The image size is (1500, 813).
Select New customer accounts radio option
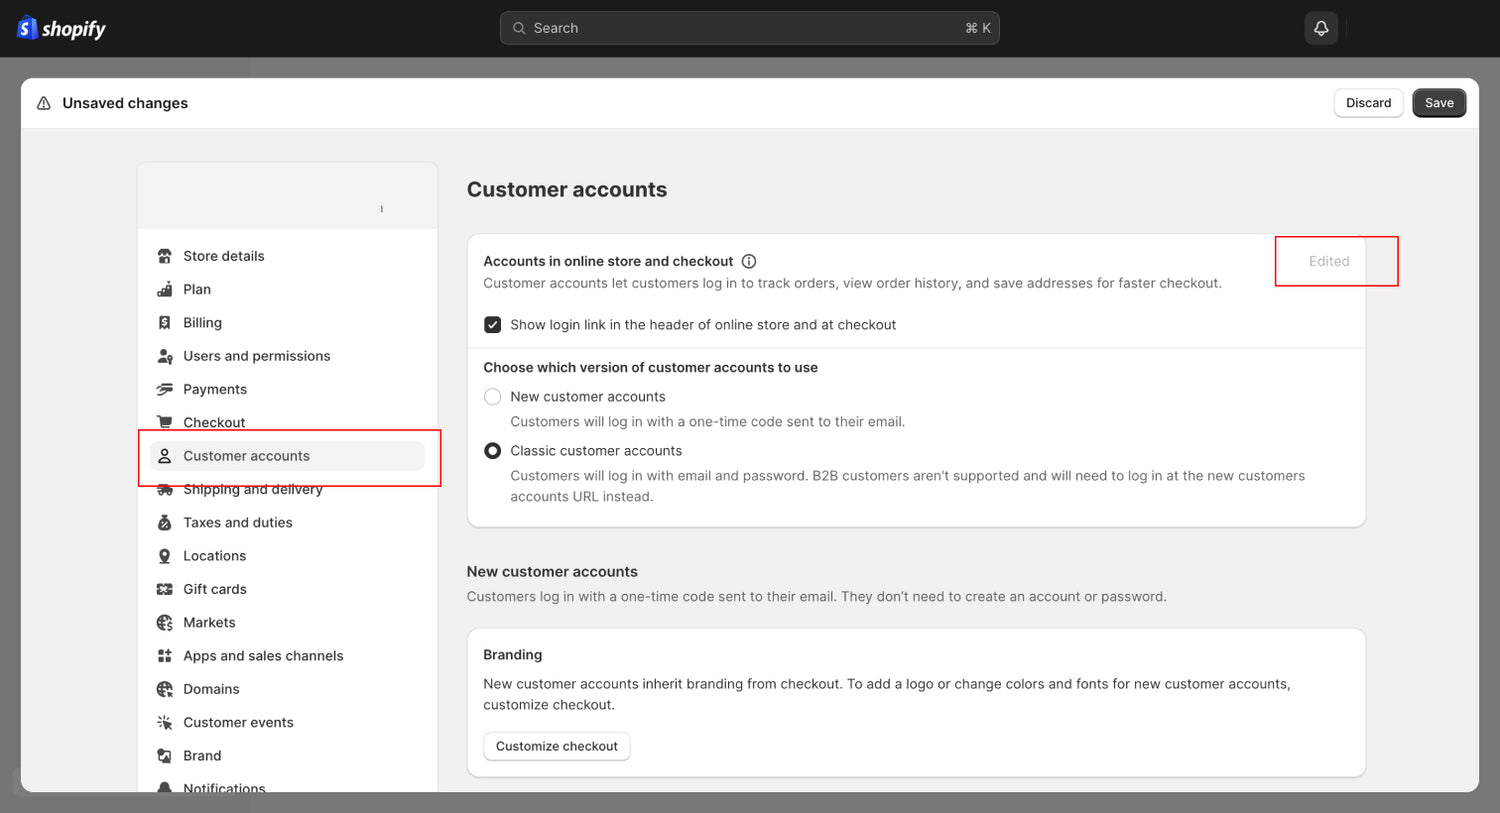(x=493, y=397)
